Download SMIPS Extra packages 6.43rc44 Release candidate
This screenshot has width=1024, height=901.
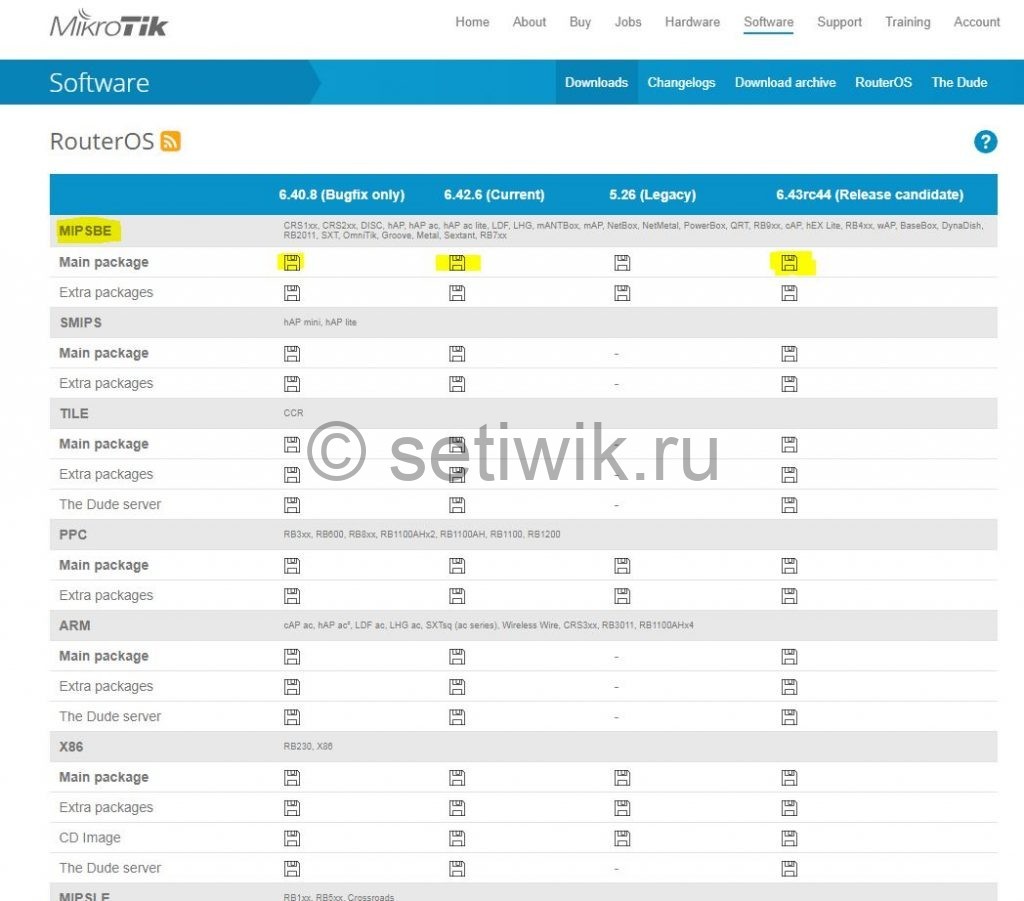click(790, 384)
